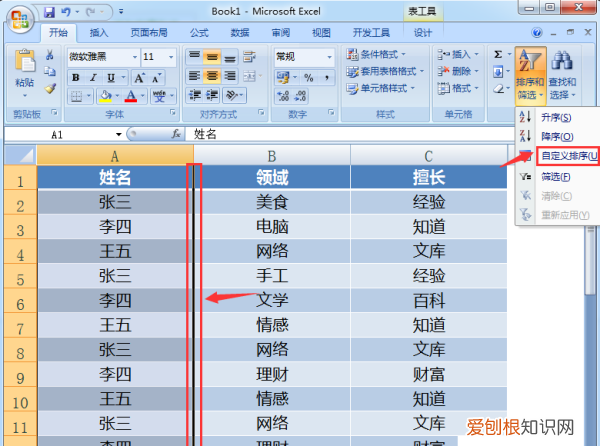
Task: Toggle Underline formatting
Action: (111, 78)
